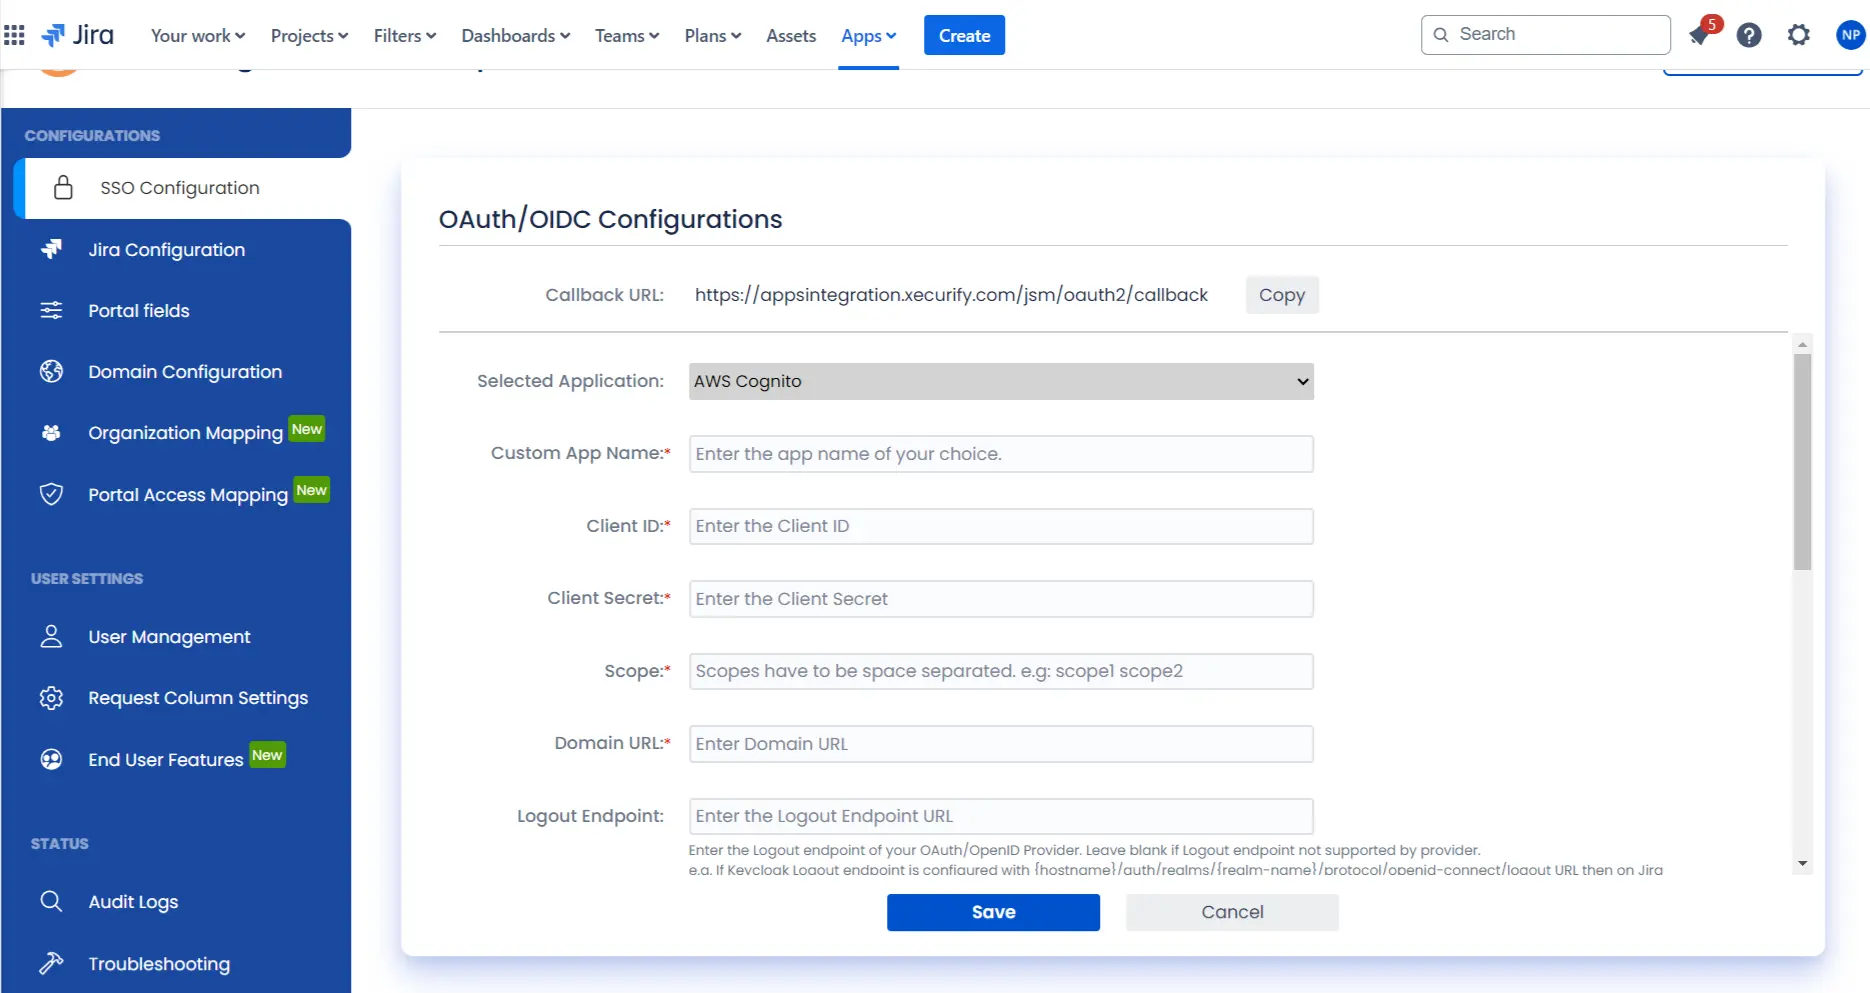The height and width of the screenshot is (993, 1870).
Task: Focus the Domain URL field
Action: pos(1001,744)
